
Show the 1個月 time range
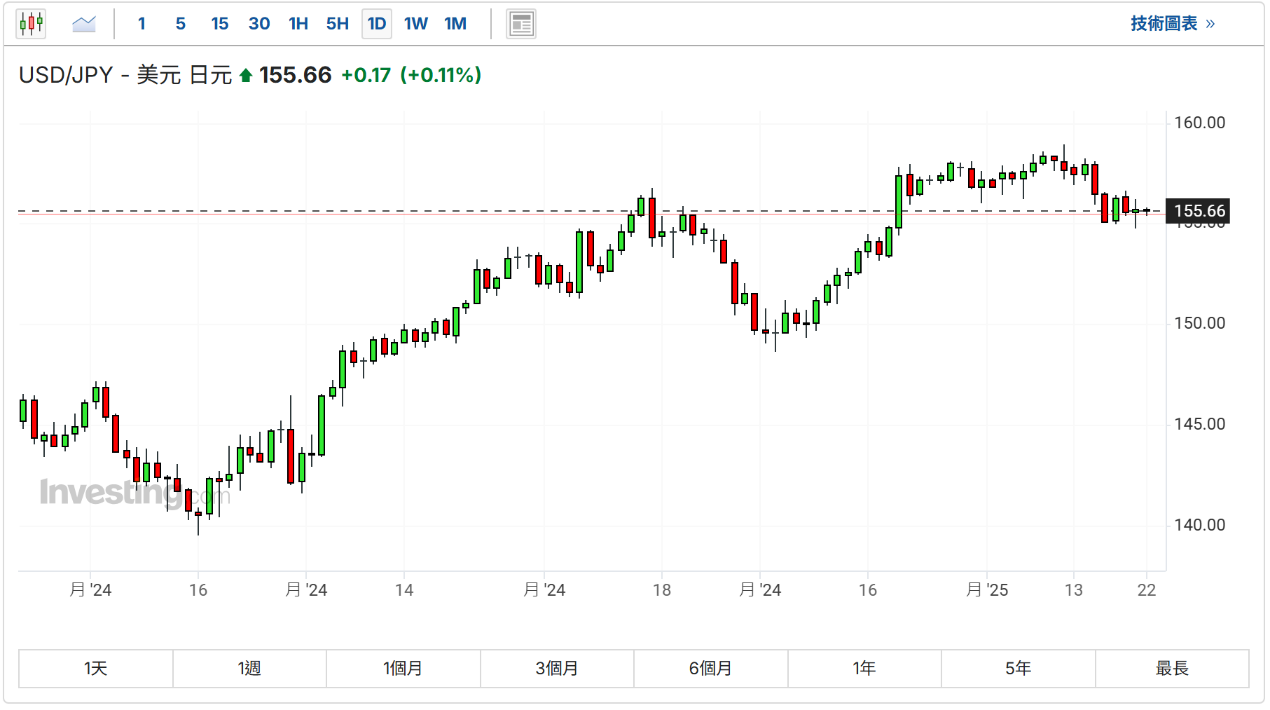coord(403,668)
